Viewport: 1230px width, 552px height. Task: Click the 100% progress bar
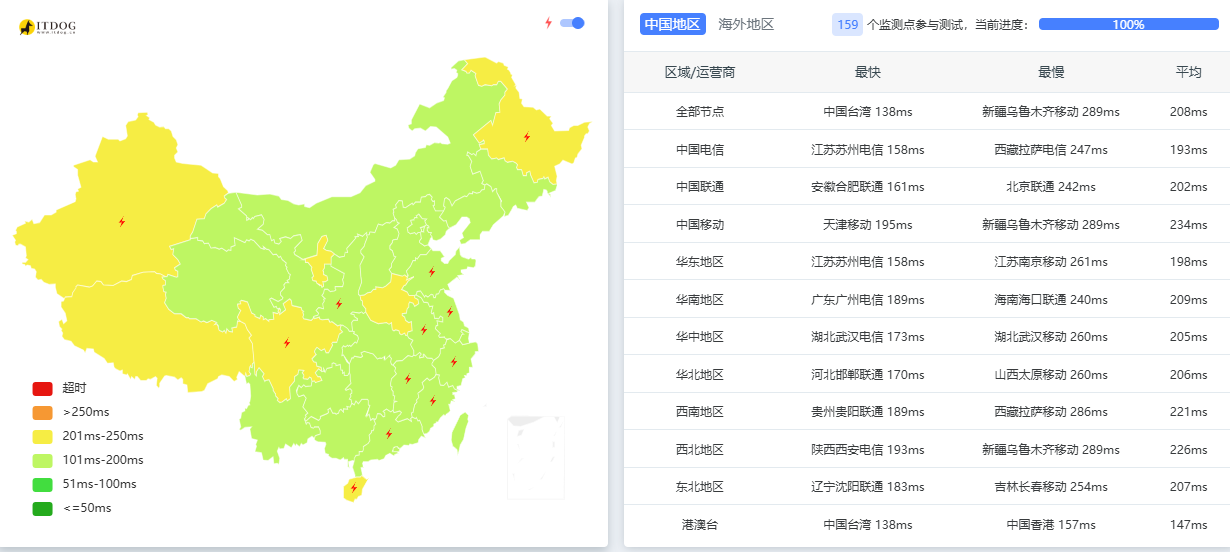point(1129,24)
